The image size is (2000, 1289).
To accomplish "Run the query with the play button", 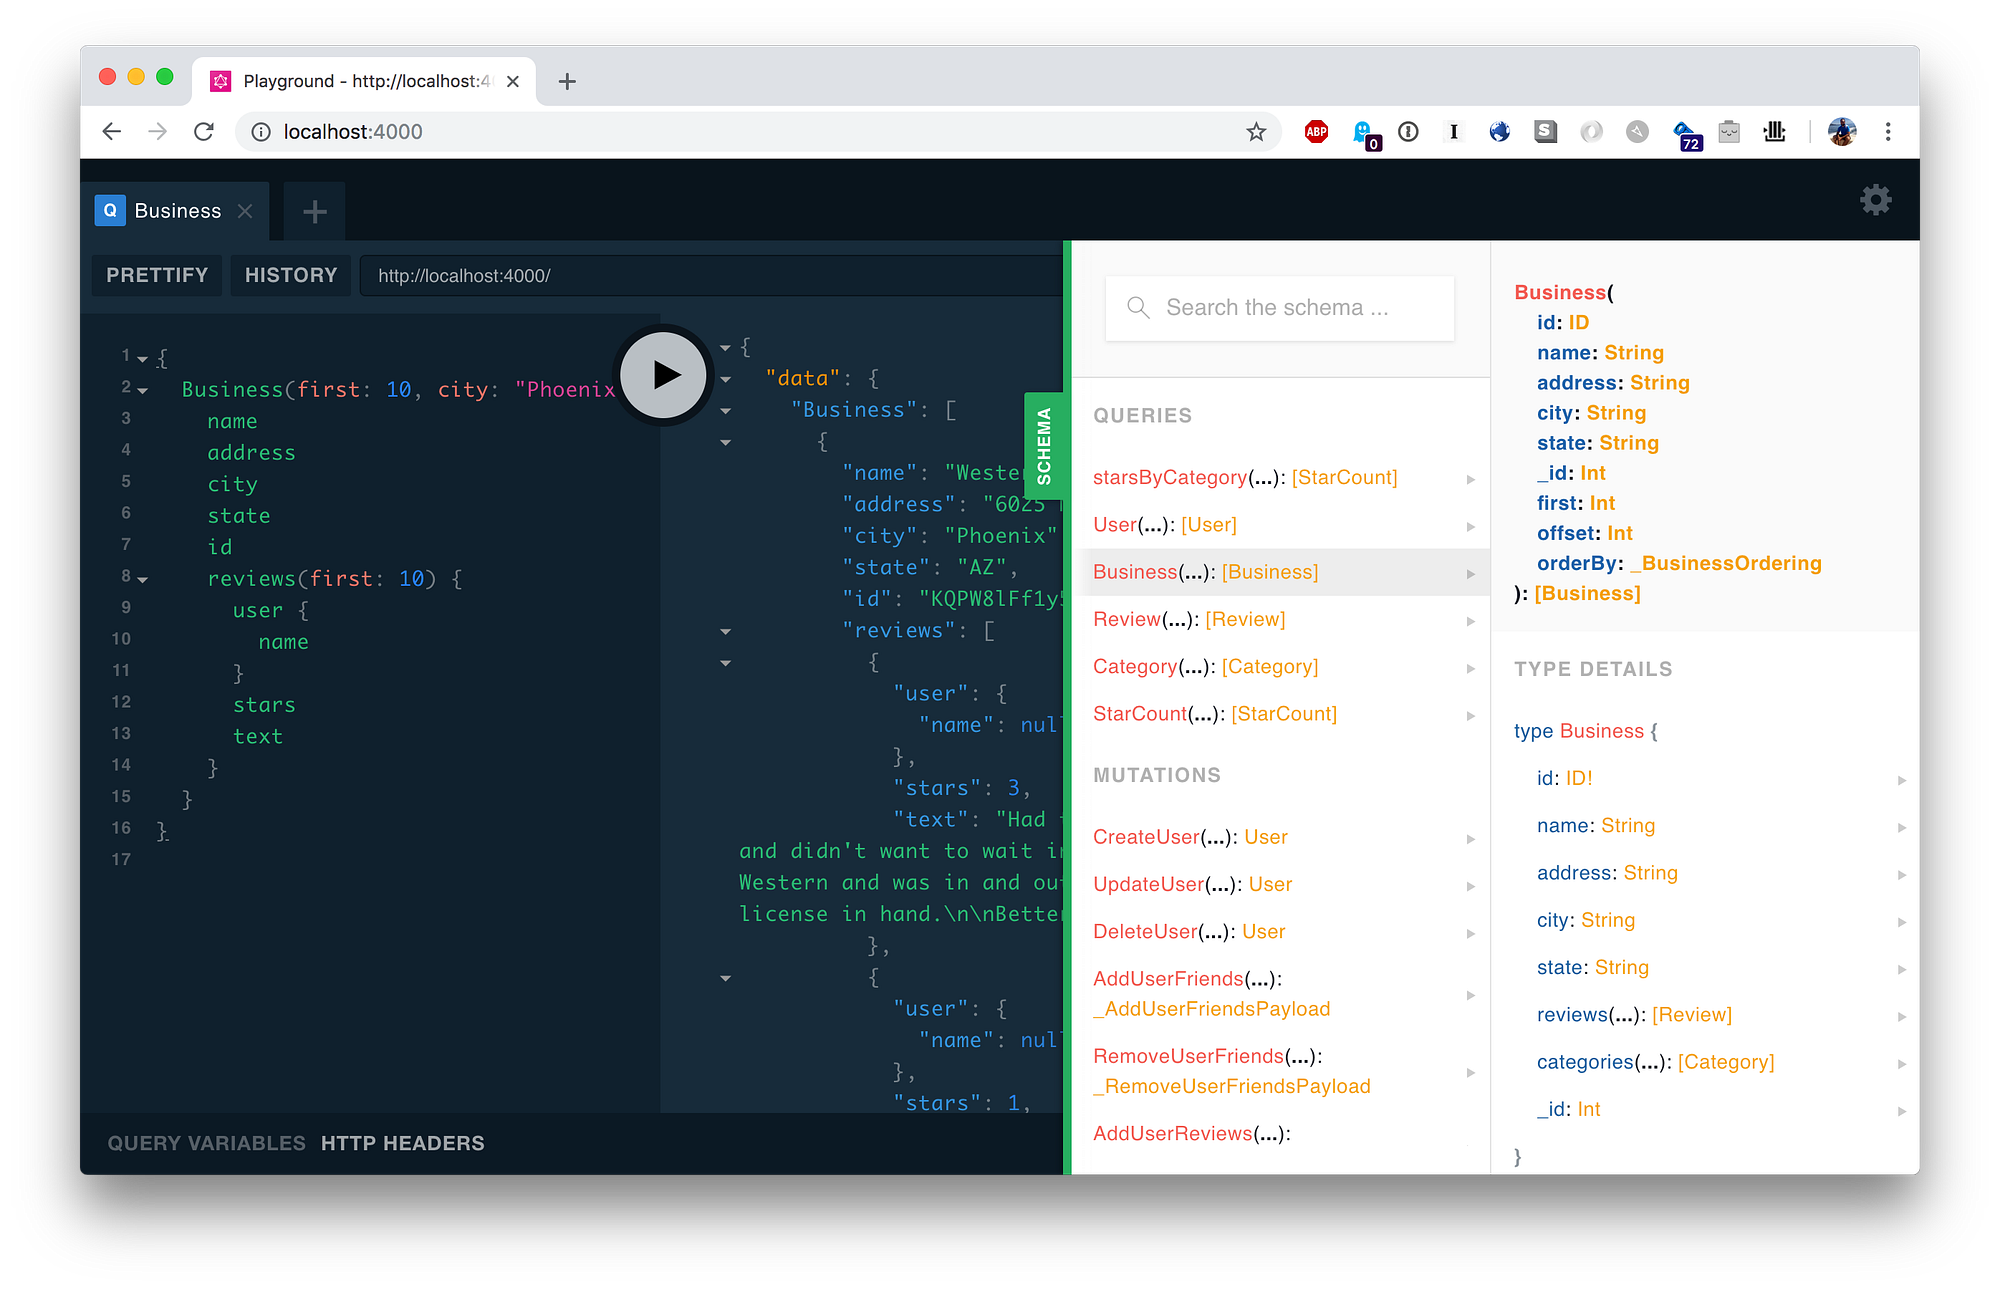I will coord(663,375).
